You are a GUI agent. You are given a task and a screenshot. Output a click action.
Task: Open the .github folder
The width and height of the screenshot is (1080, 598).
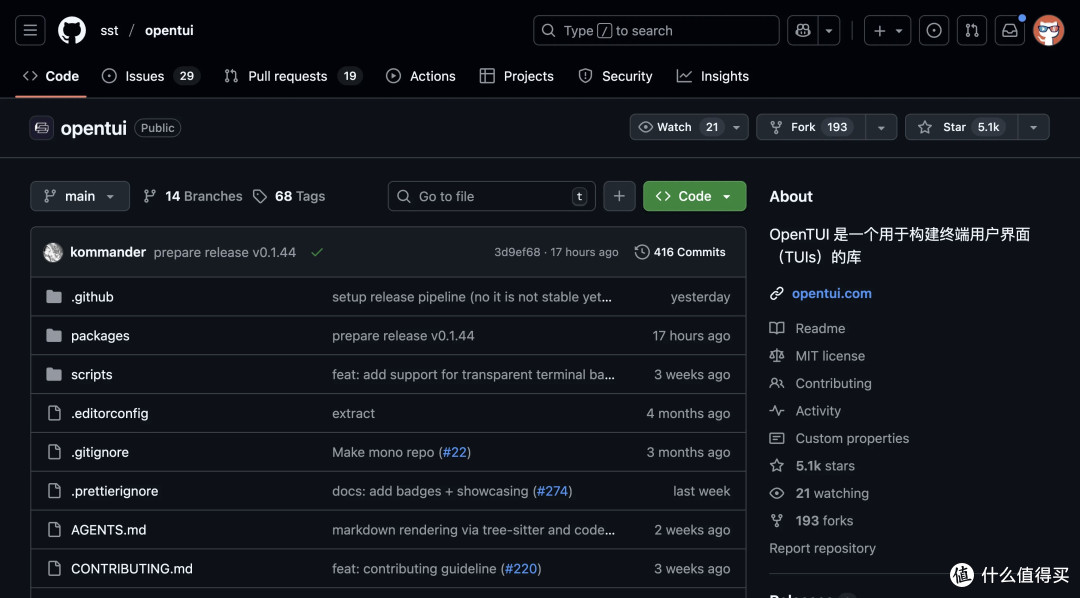tap(92, 297)
